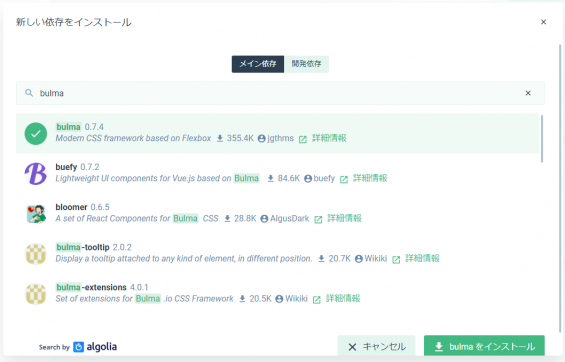Click the results list scrollbar thumb
This screenshot has height=362, width=565.
click(x=542, y=139)
